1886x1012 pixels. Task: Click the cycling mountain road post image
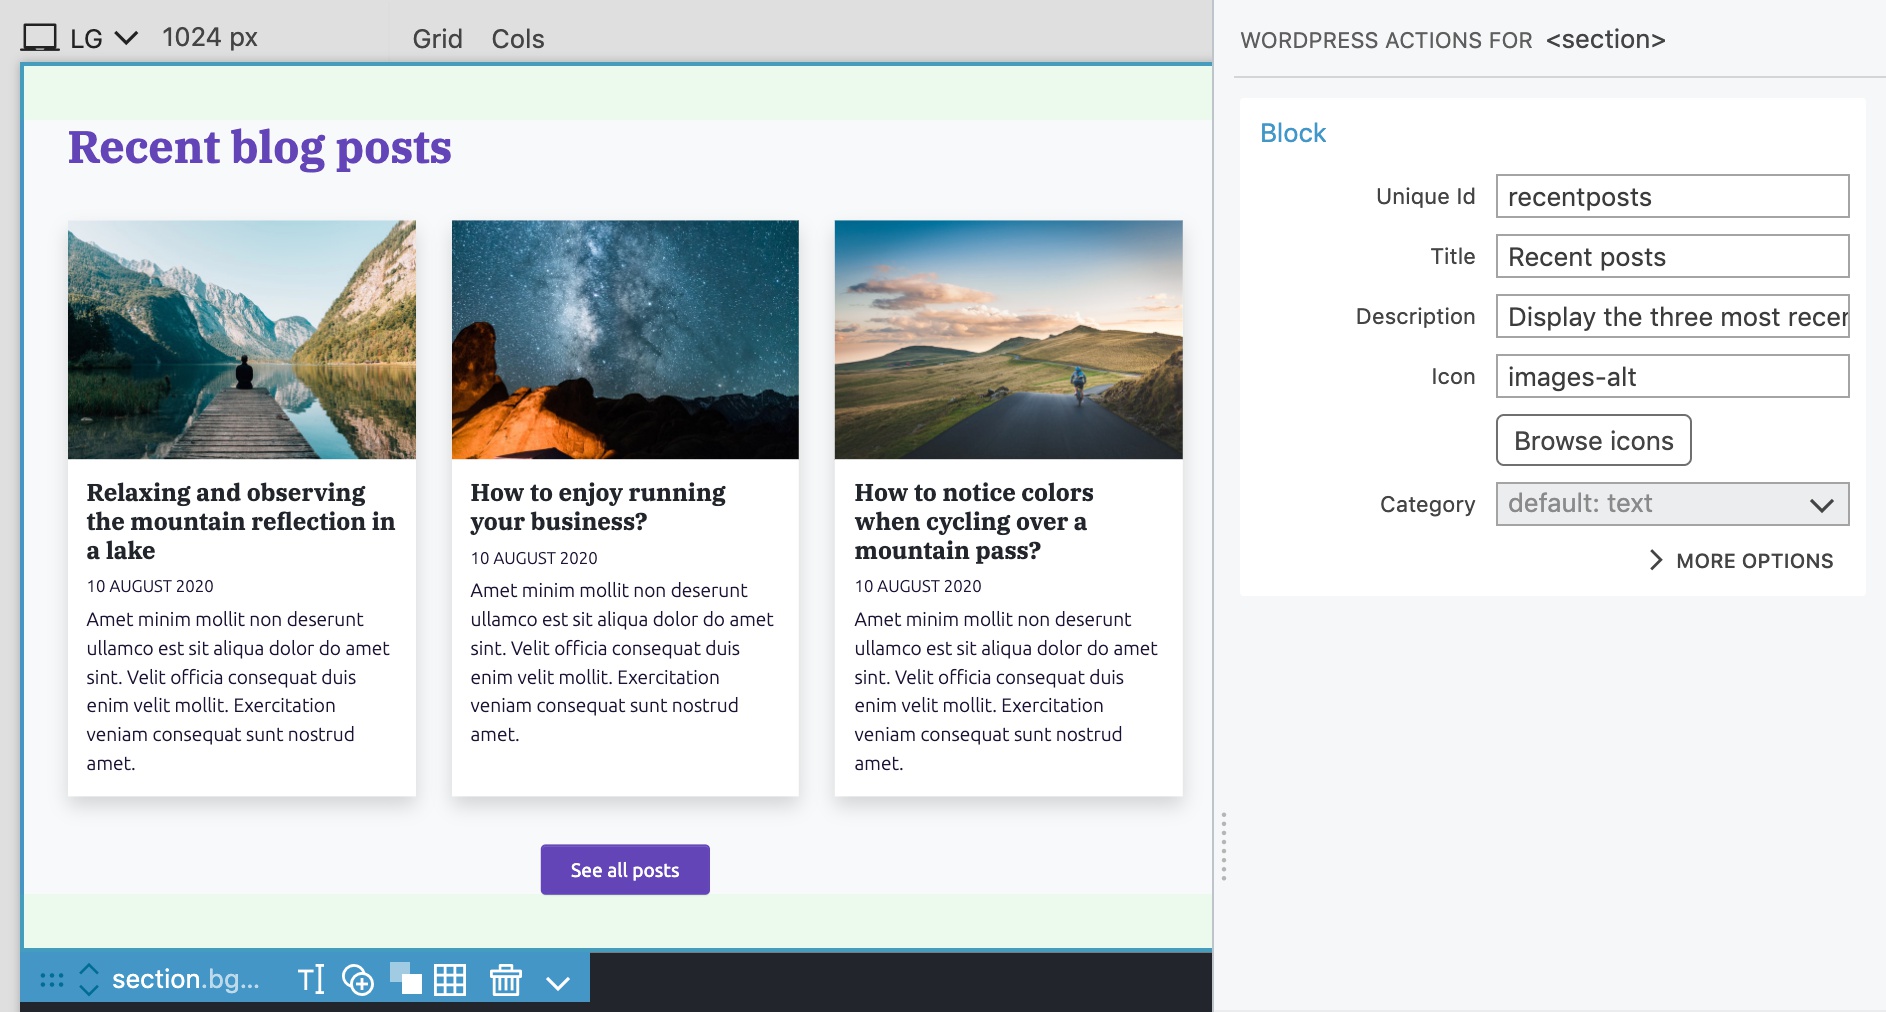(x=1008, y=340)
